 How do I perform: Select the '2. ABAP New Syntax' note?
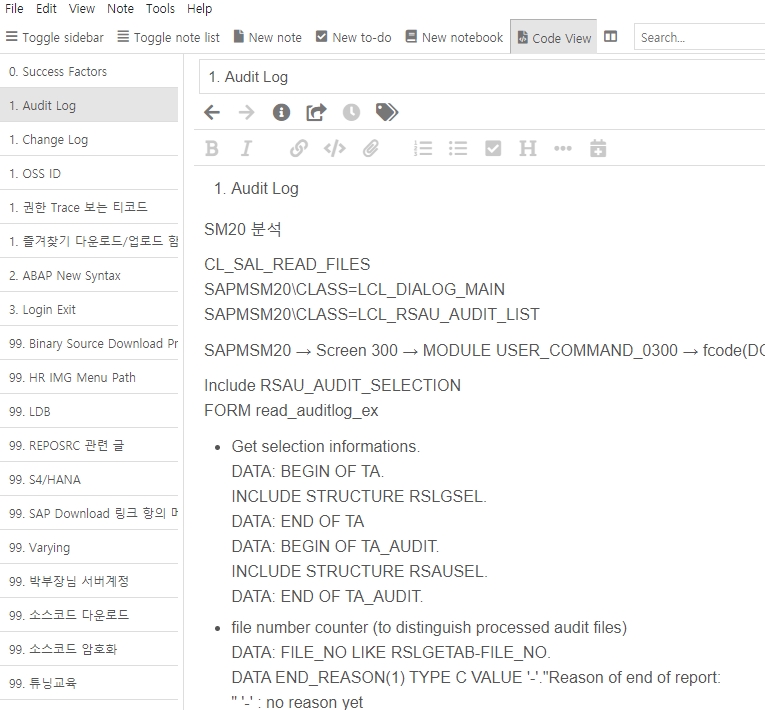click(x=64, y=276)
